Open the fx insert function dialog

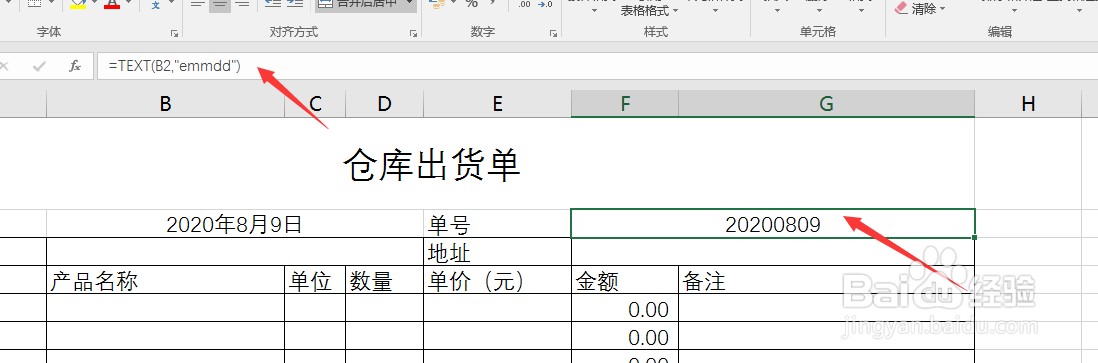point(75,66)
